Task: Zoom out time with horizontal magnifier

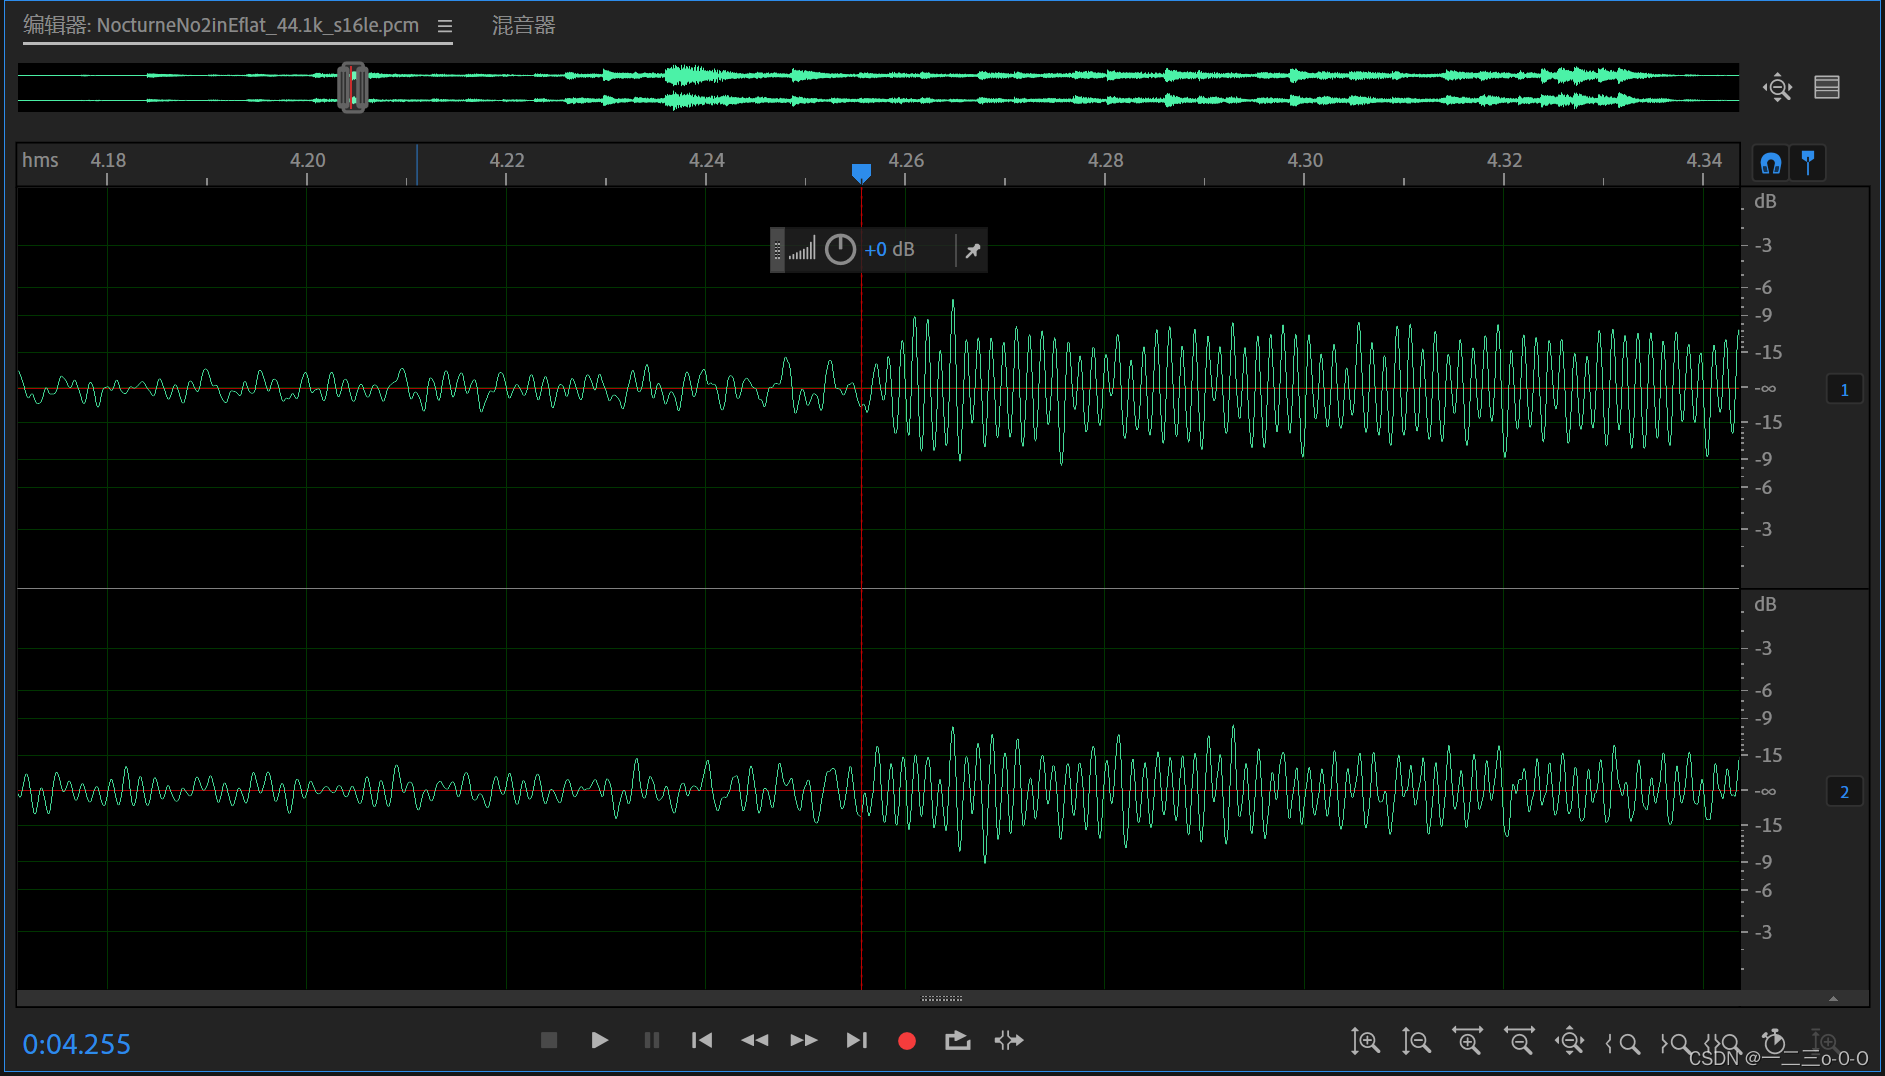Action: (x=1519, y=1041)
